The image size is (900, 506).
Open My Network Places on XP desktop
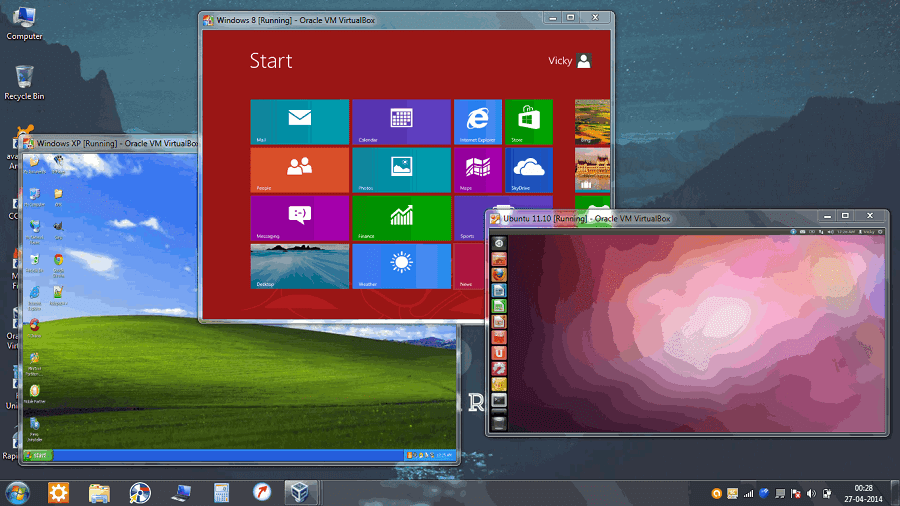[x=34, y=231]
